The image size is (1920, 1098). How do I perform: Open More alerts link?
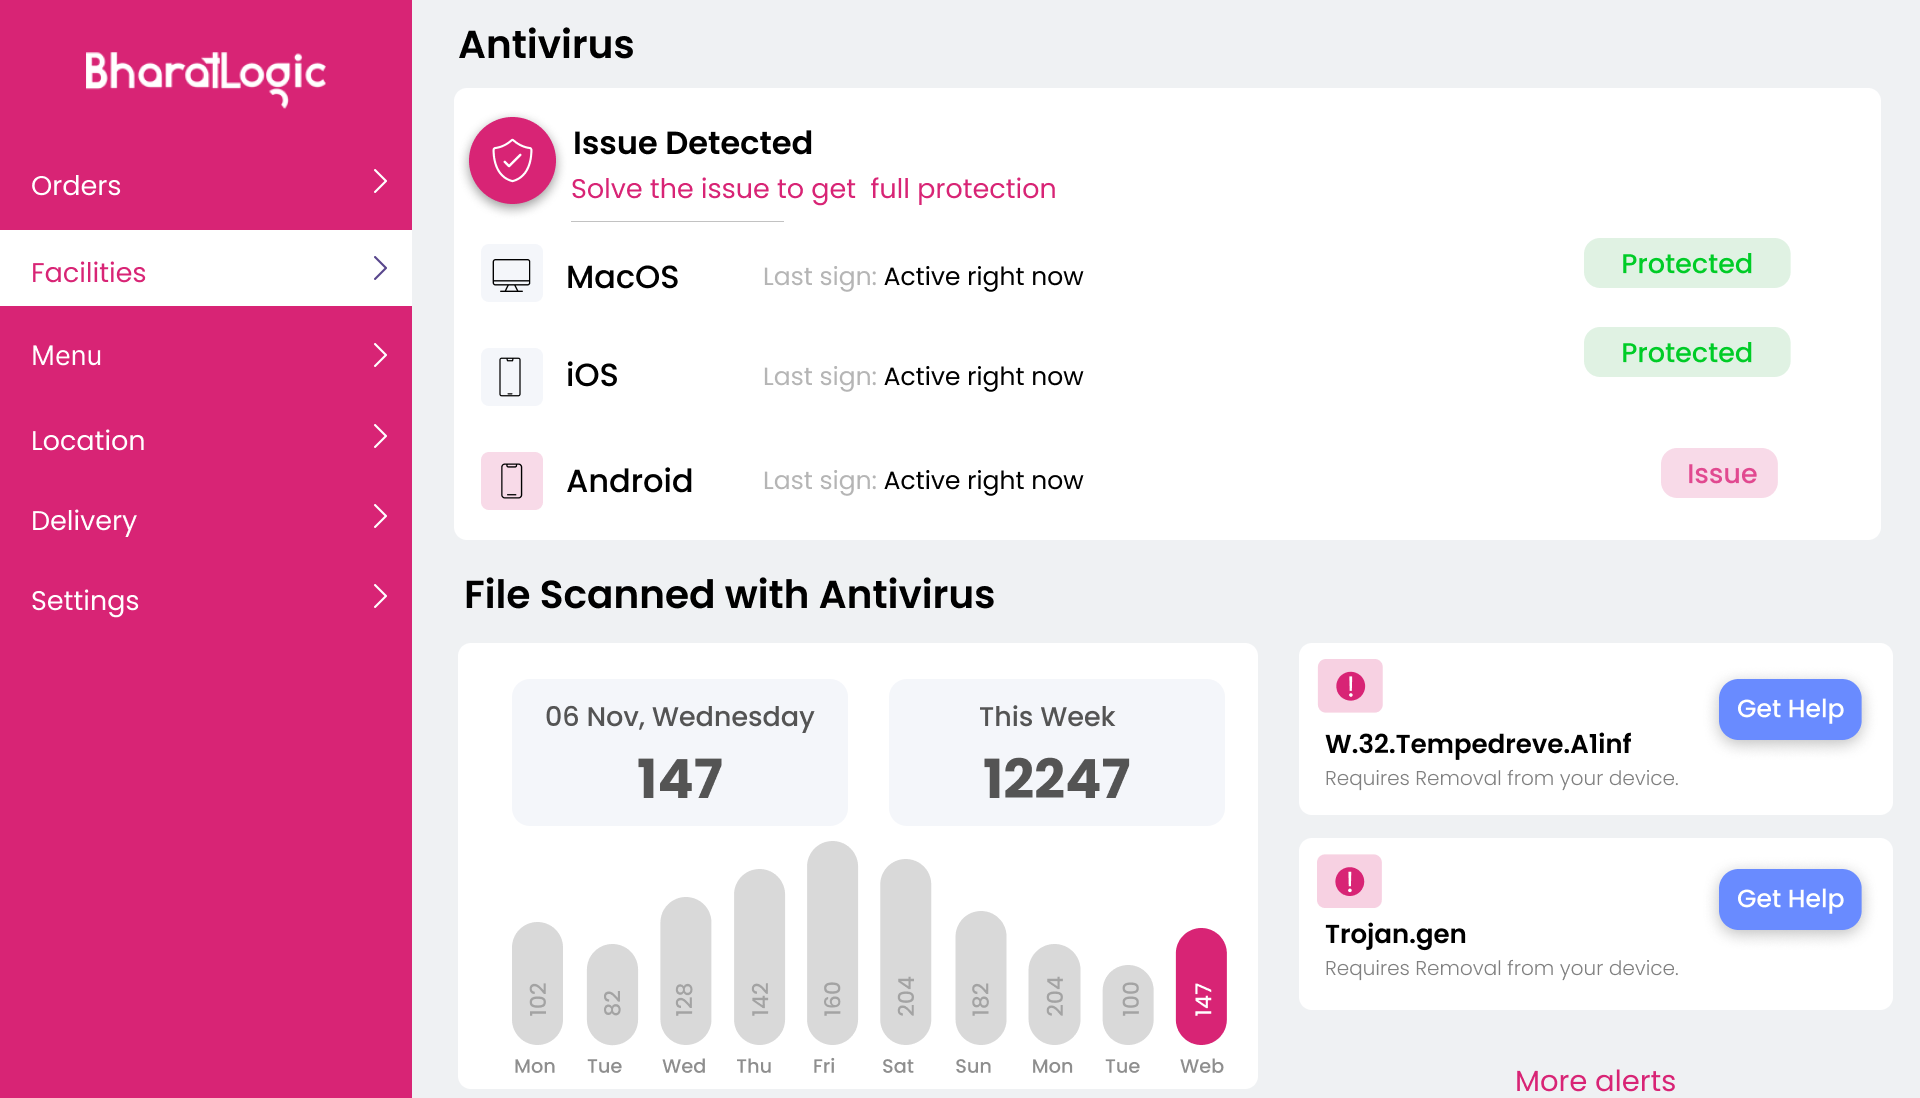(1594, 1081)
